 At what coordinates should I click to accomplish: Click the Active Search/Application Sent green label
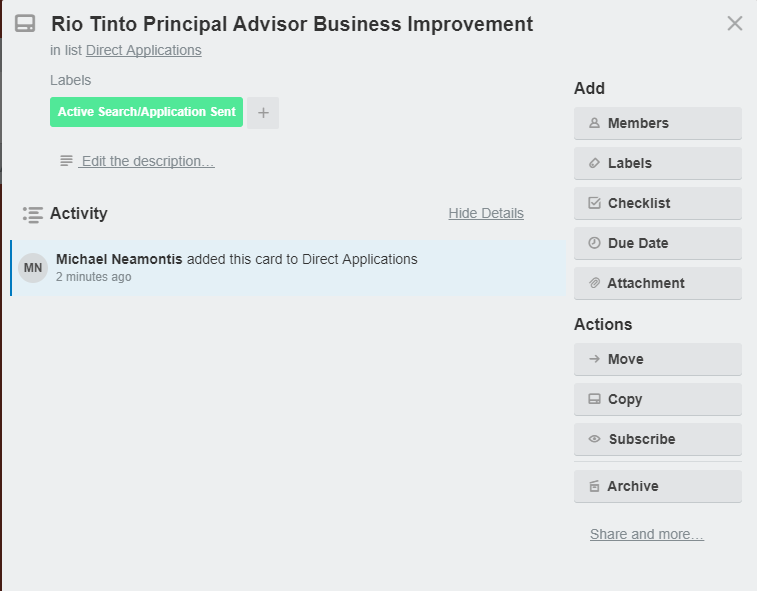(146, 112)
